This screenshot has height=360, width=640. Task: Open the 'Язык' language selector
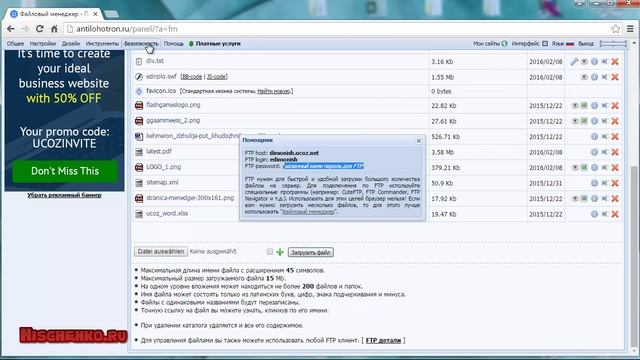click(x=562, y=43)
